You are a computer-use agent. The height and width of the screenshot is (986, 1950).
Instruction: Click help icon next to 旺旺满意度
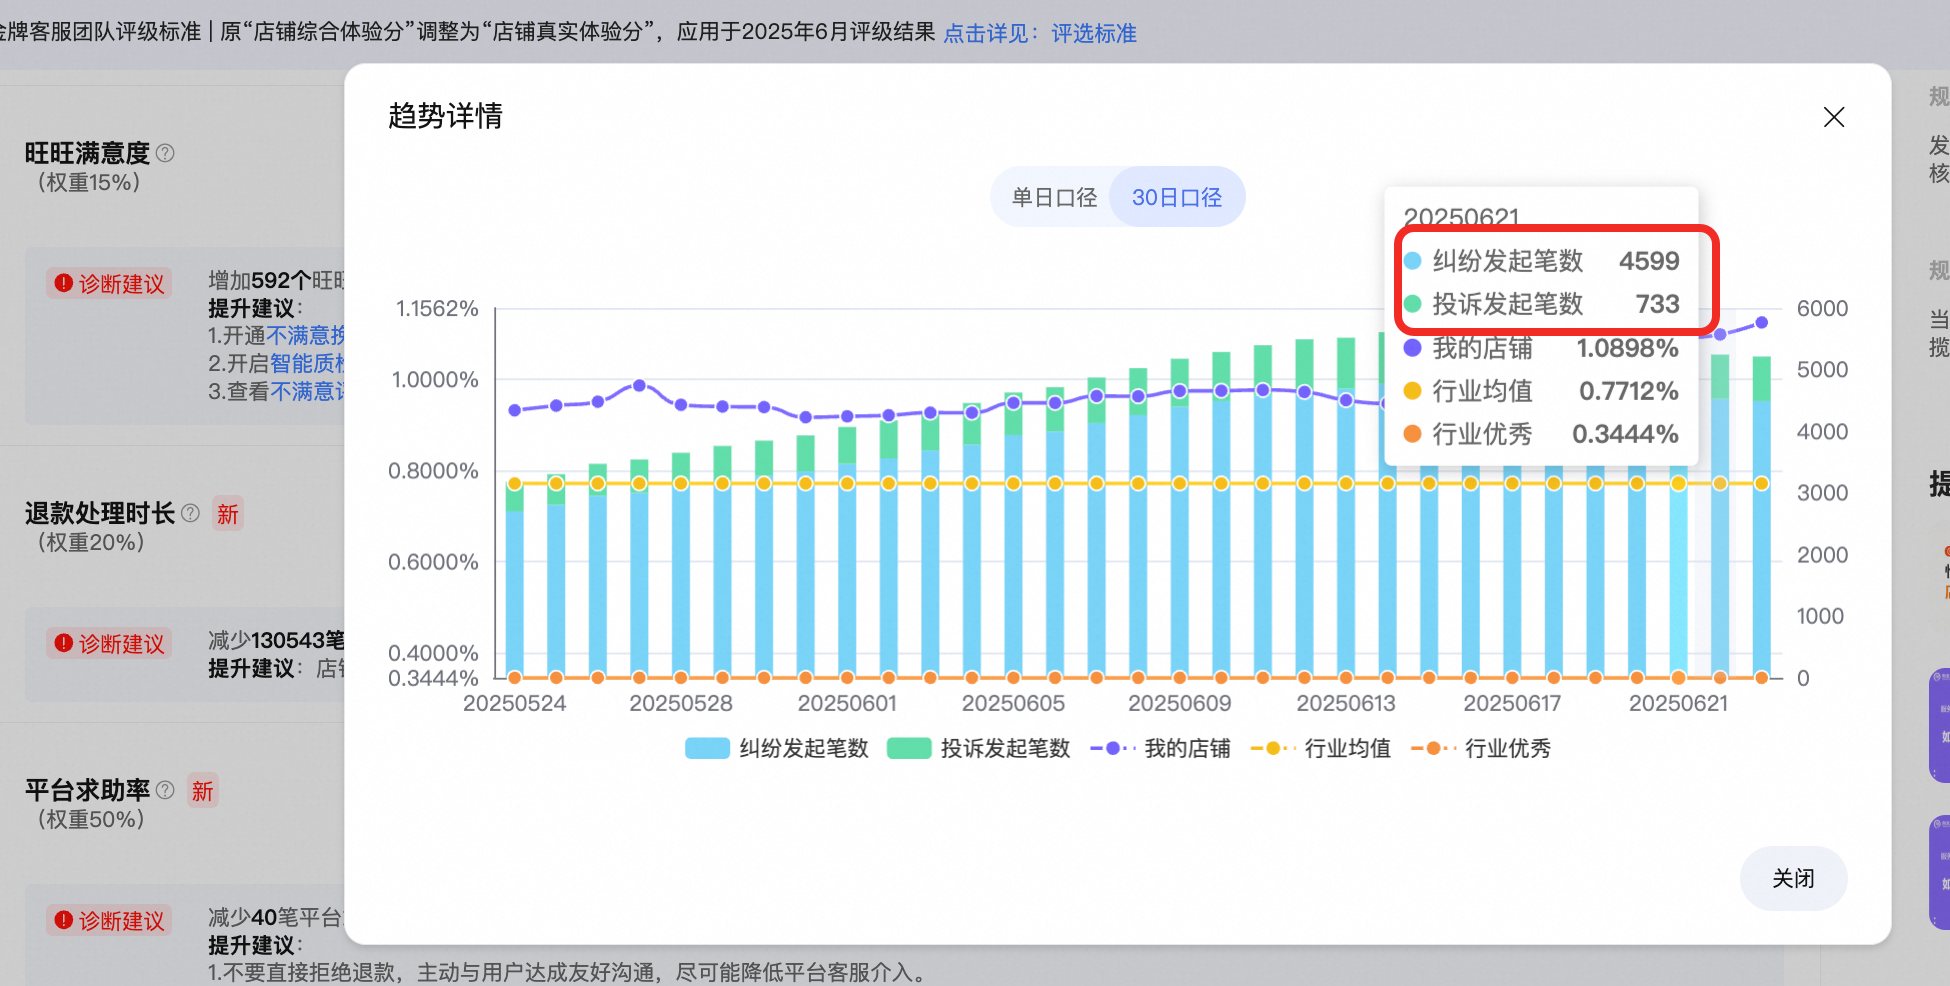[x=166, y=153]
